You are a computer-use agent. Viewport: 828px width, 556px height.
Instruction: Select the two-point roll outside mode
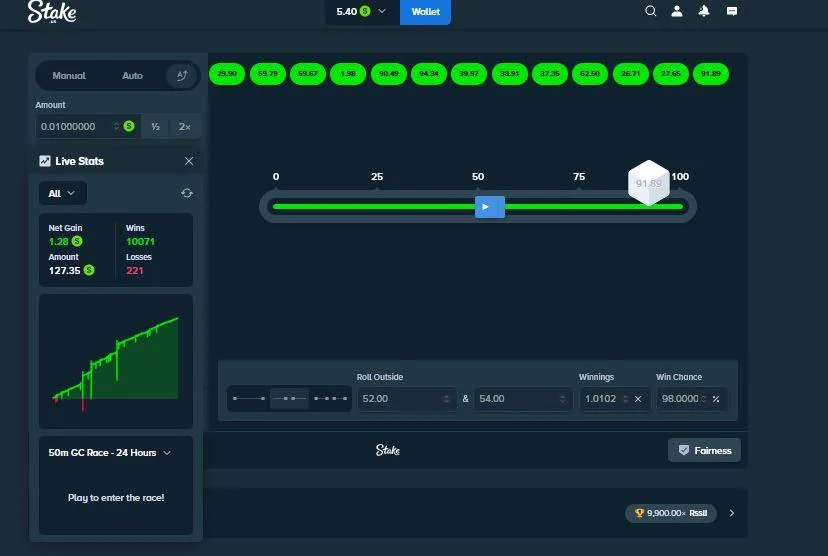(289, 398)
